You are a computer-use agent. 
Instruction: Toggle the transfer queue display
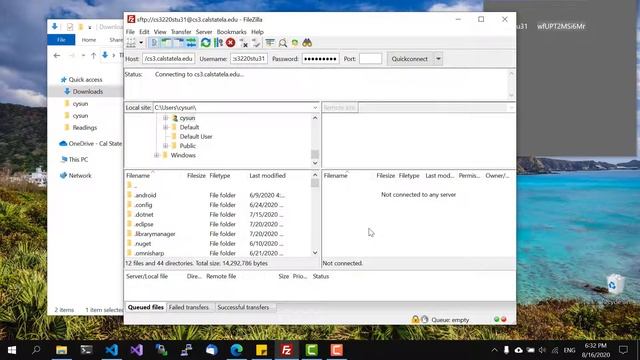191,42
